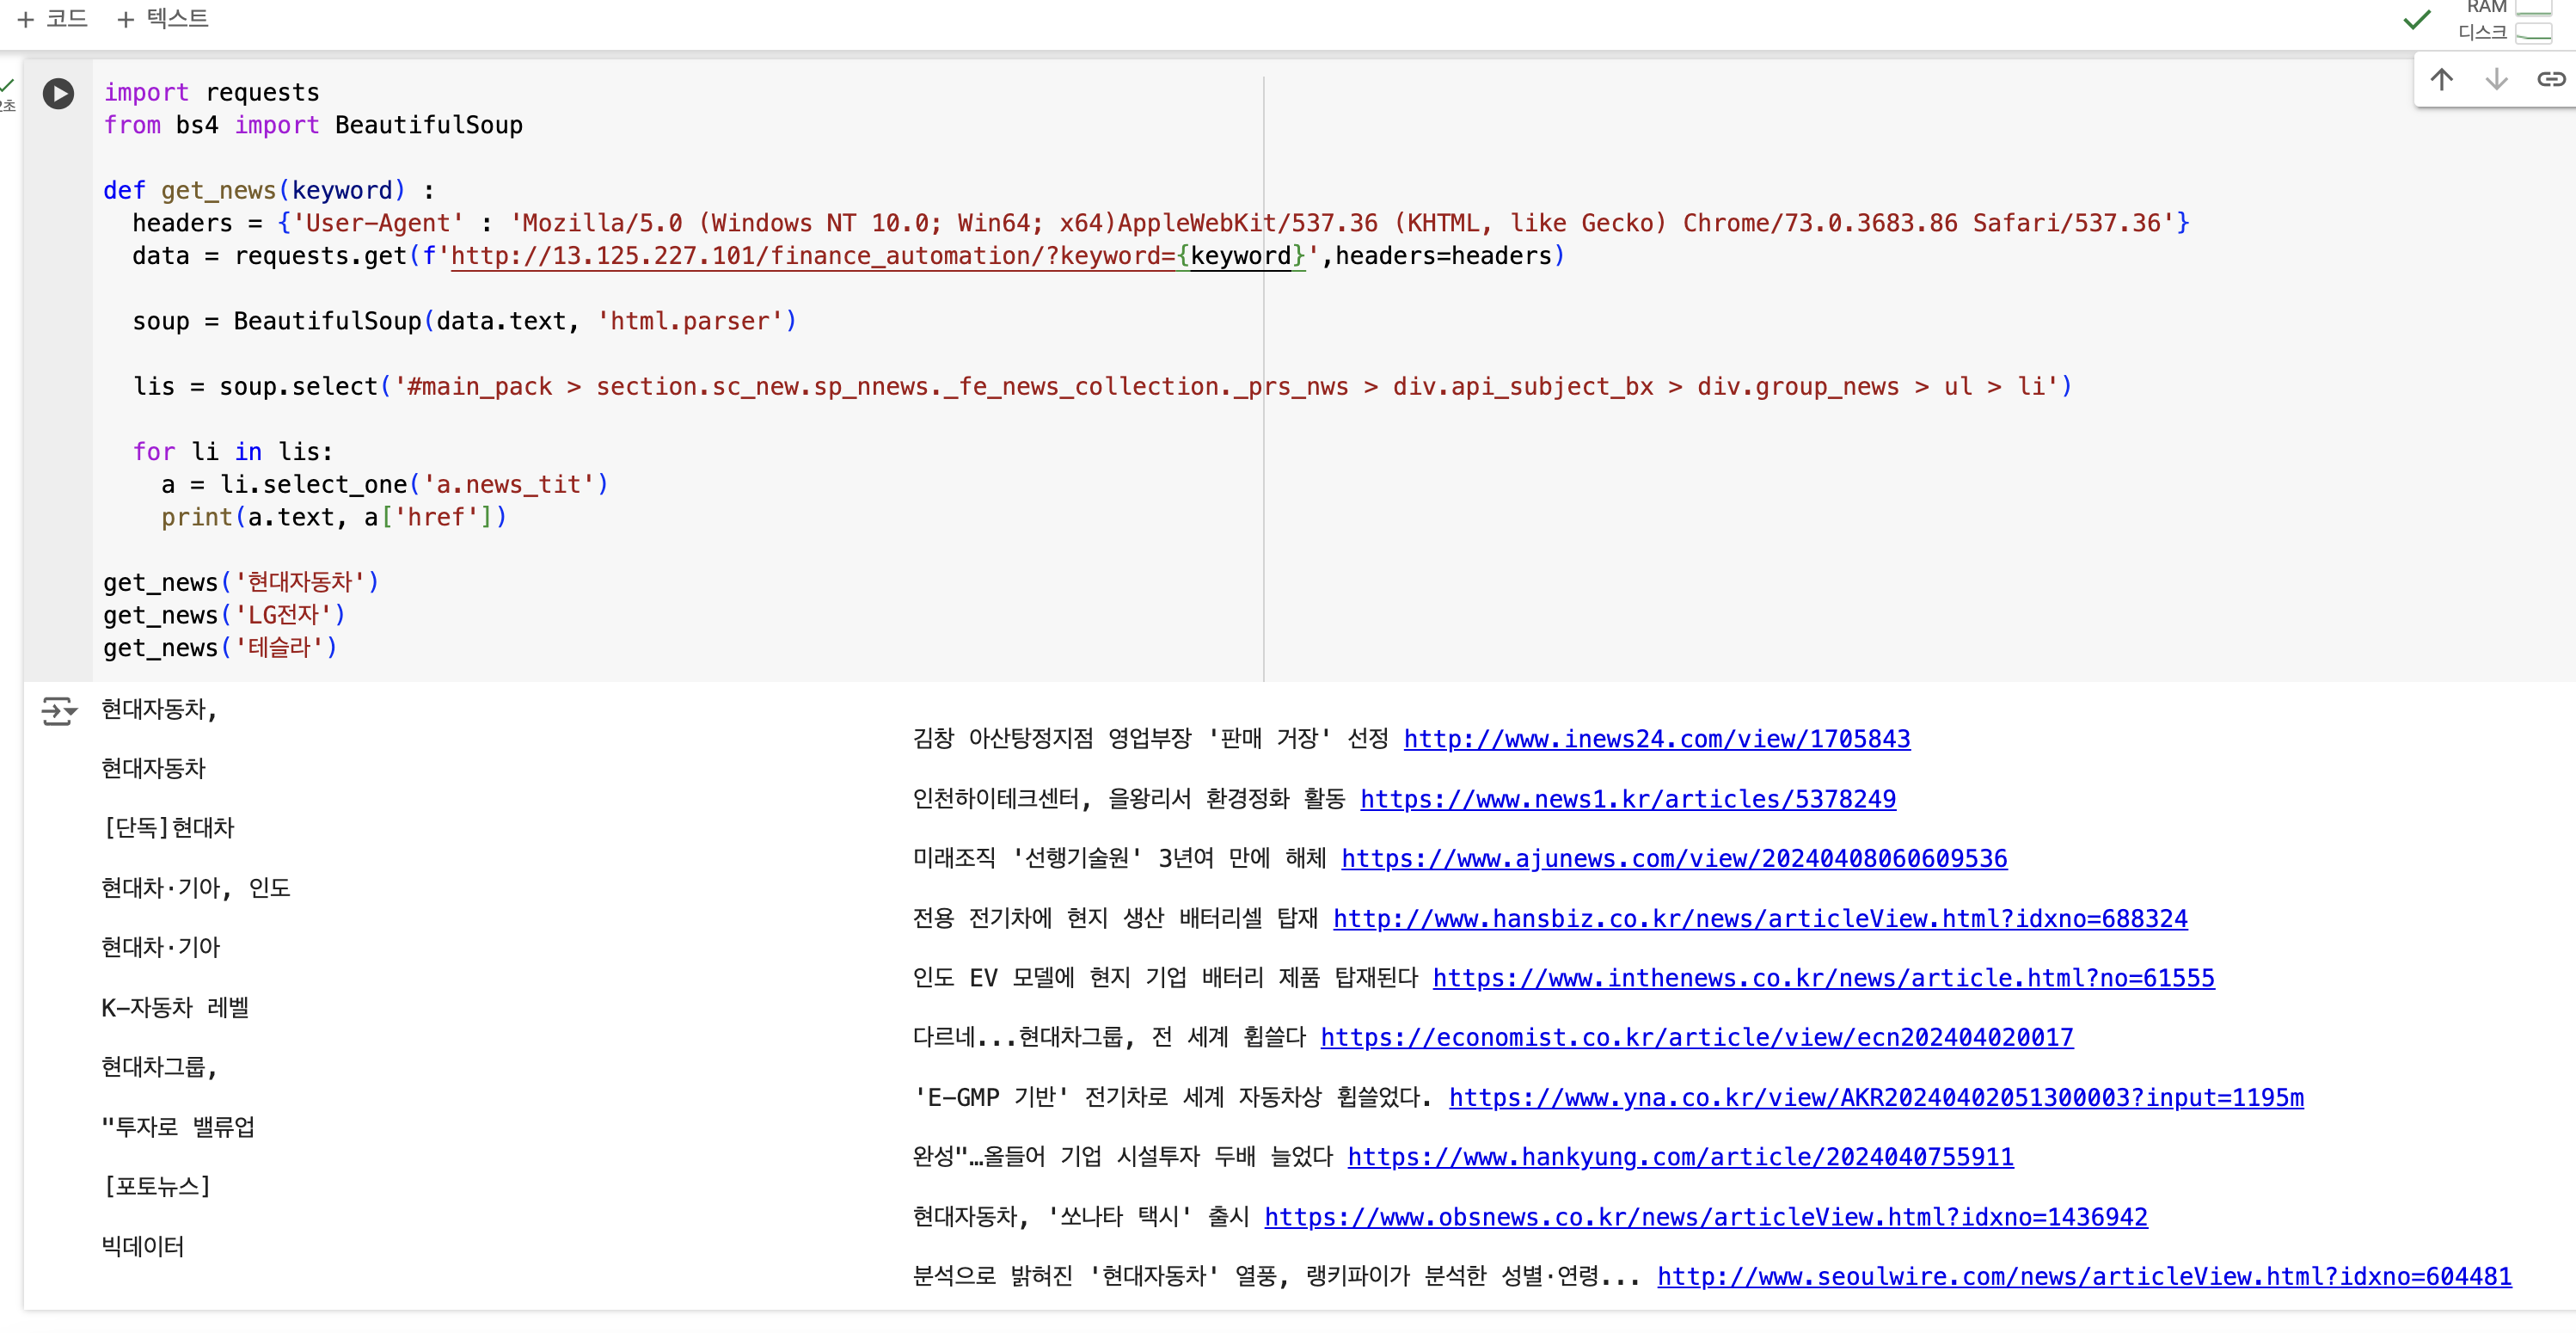Open ajunews.com article link
The height and width of the screenshot is (1333, 2576).
click(x=1674, y=859)
